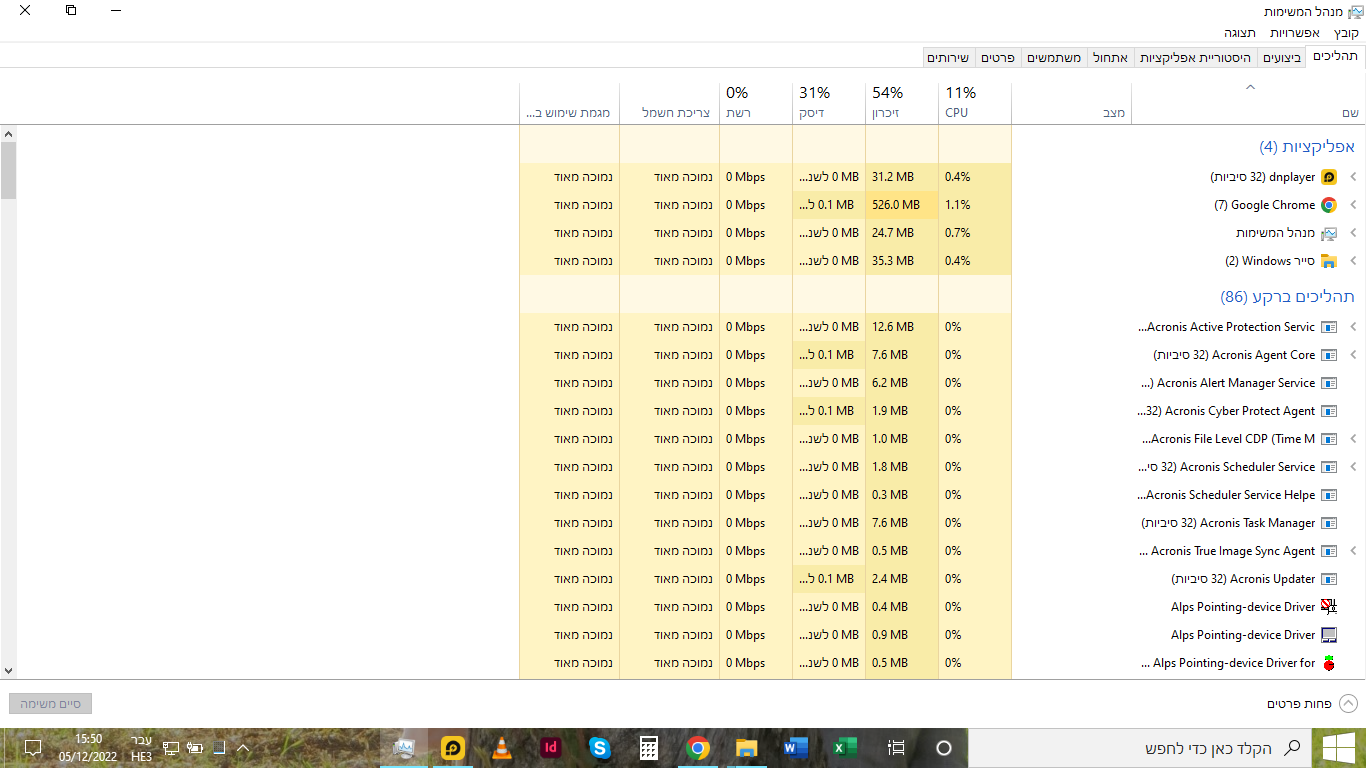Sort by the זיכרון column header
This screenshot has width=1366, height=768.
[x=902, y=102]
